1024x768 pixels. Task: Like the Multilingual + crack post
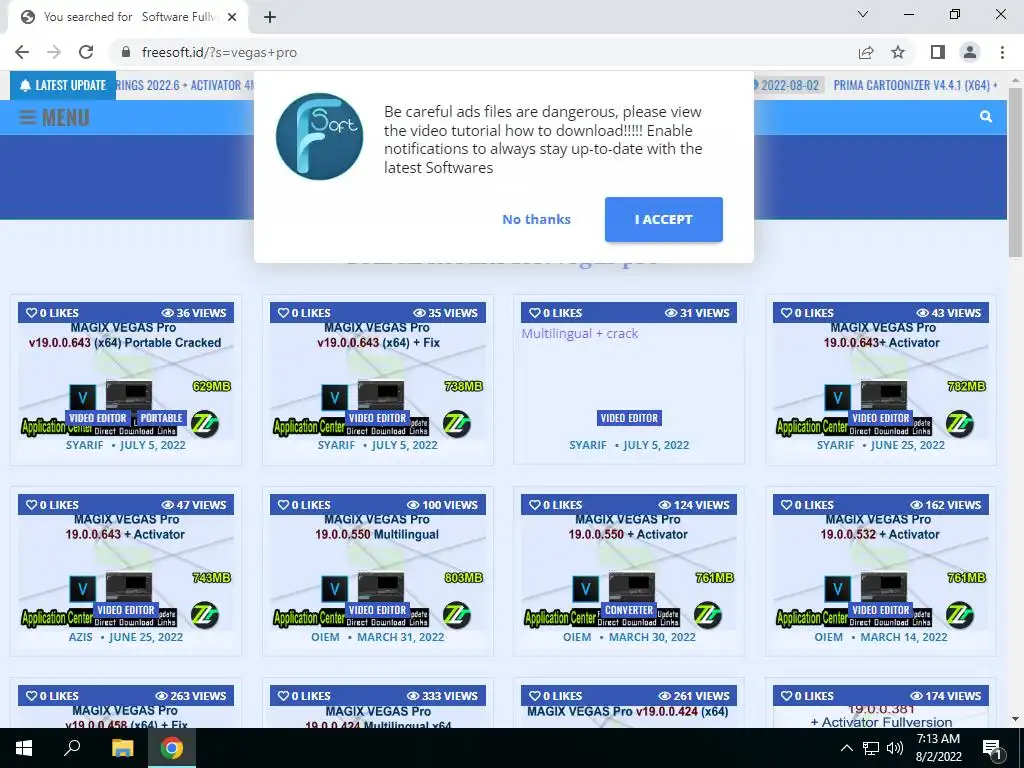click(x=555, y=313)
